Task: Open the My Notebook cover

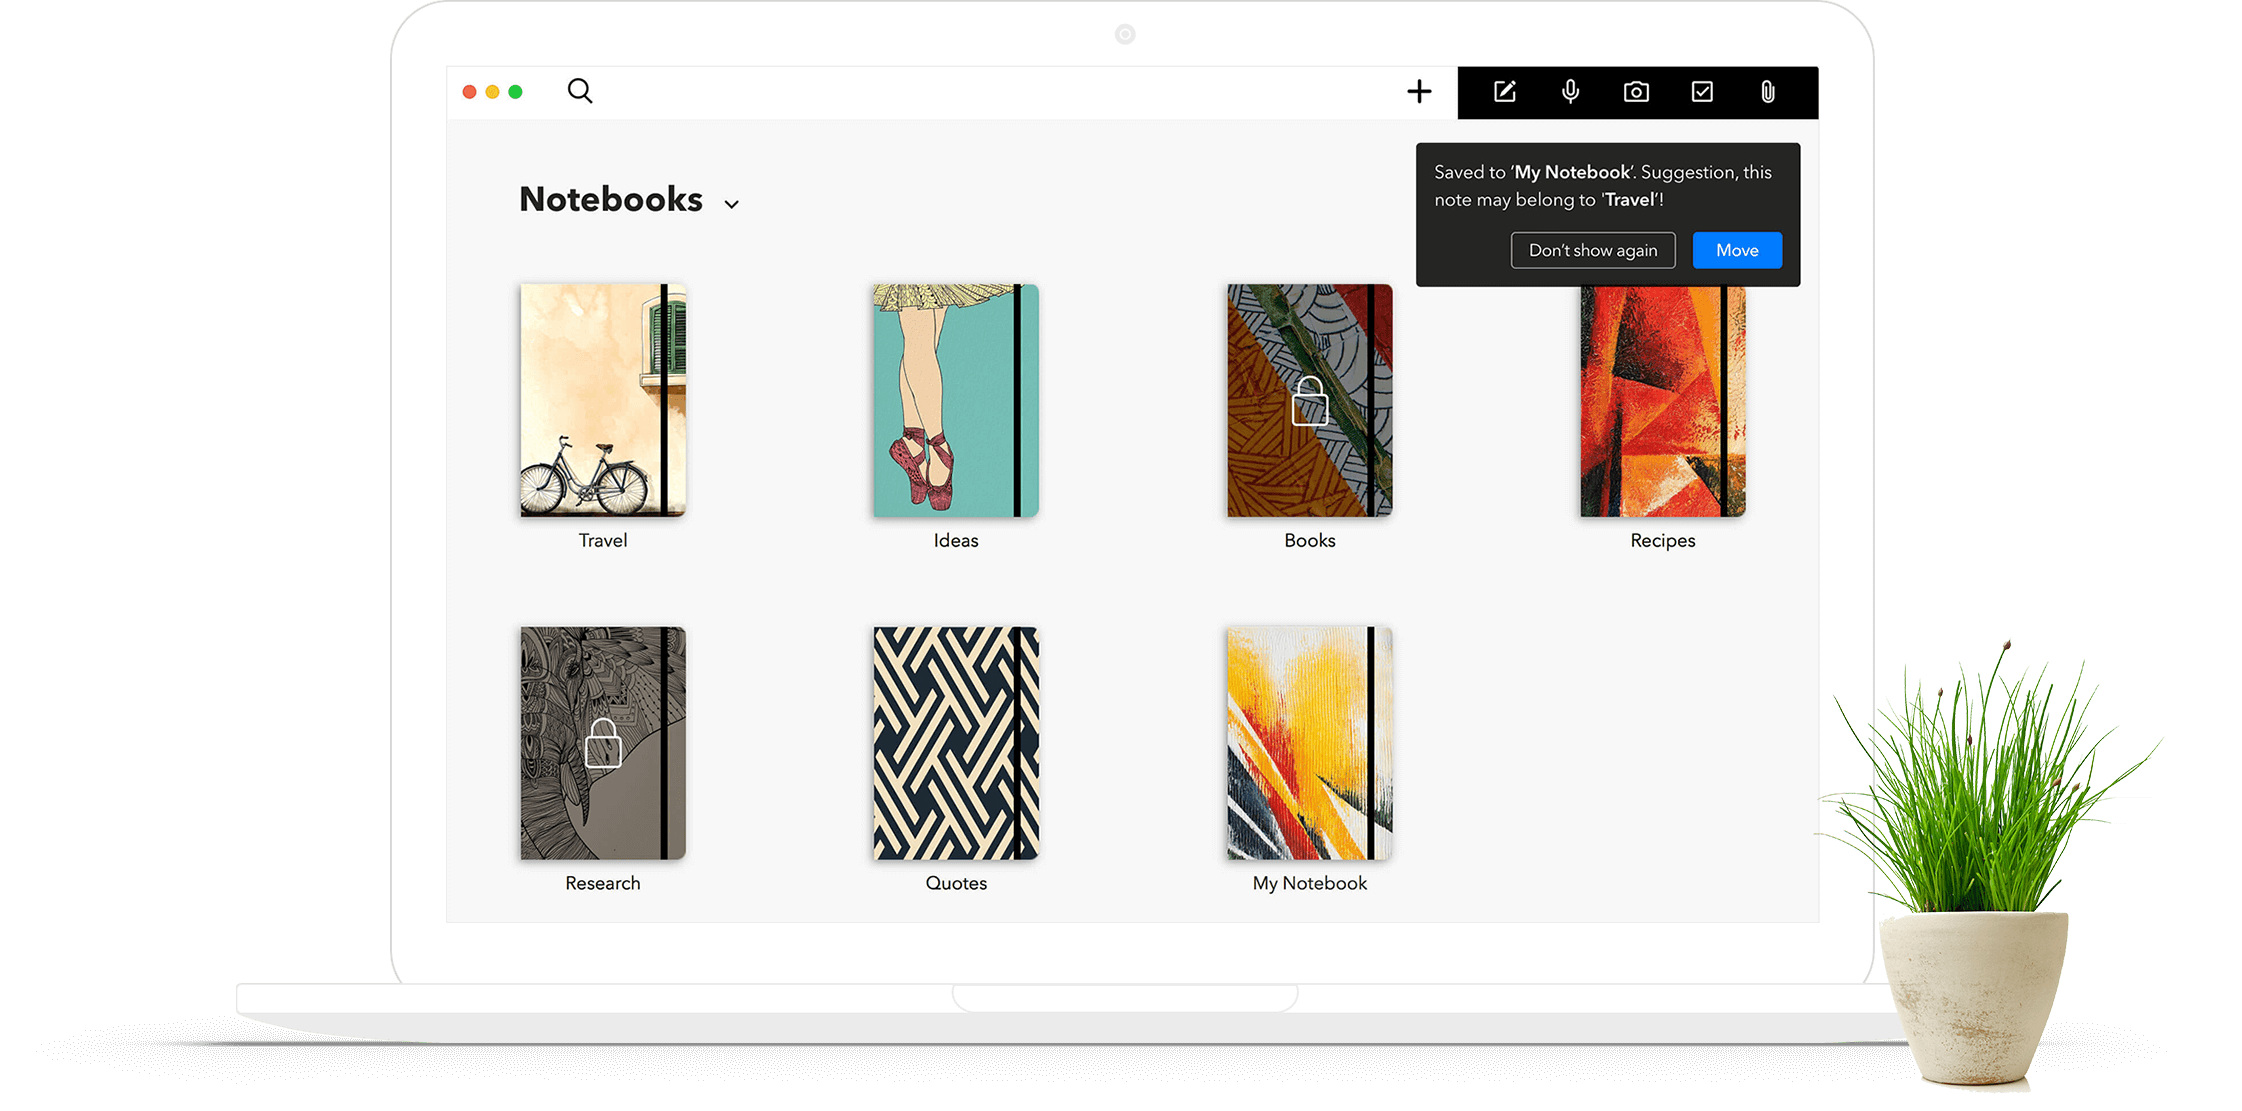Action: click(1309, 743)
